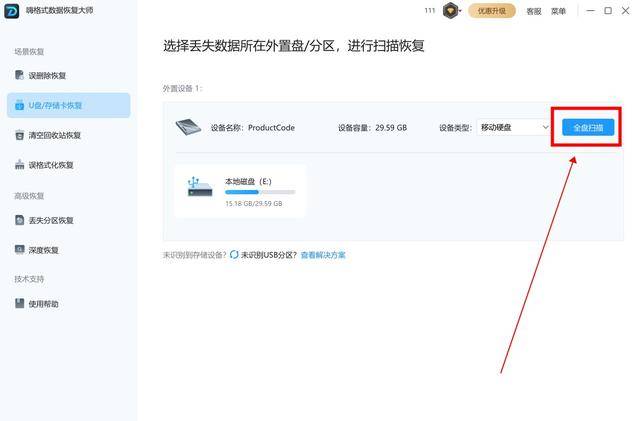Click the 误删除恢复 file icon
The width and height of the screenshot is (640, 421).
coord(19,75)
